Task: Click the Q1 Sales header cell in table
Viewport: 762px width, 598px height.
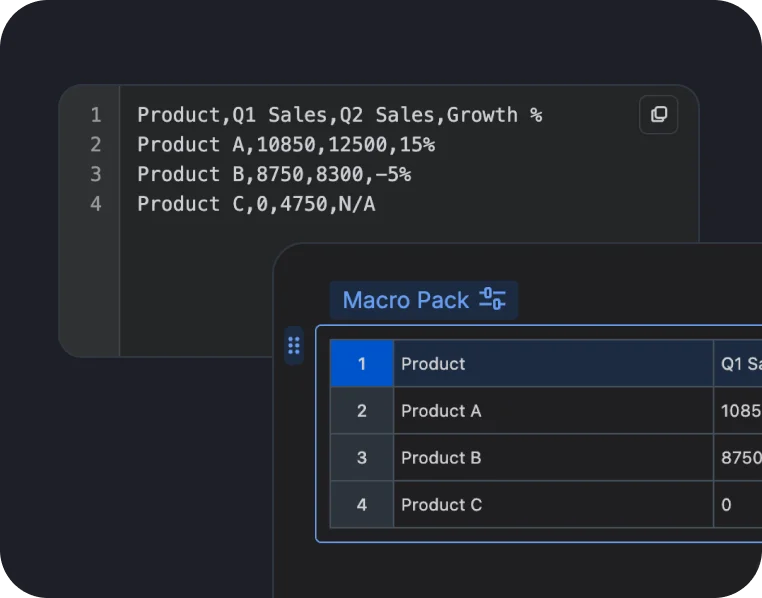Action: [738, 363]
